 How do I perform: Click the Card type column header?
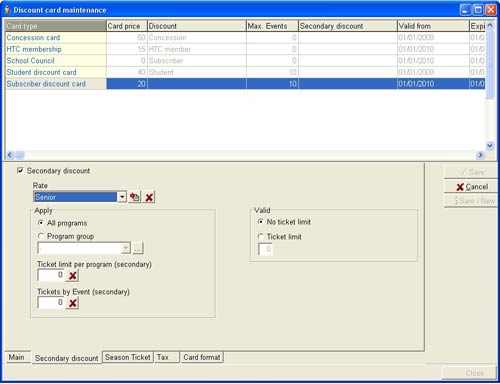coord(56,26)
